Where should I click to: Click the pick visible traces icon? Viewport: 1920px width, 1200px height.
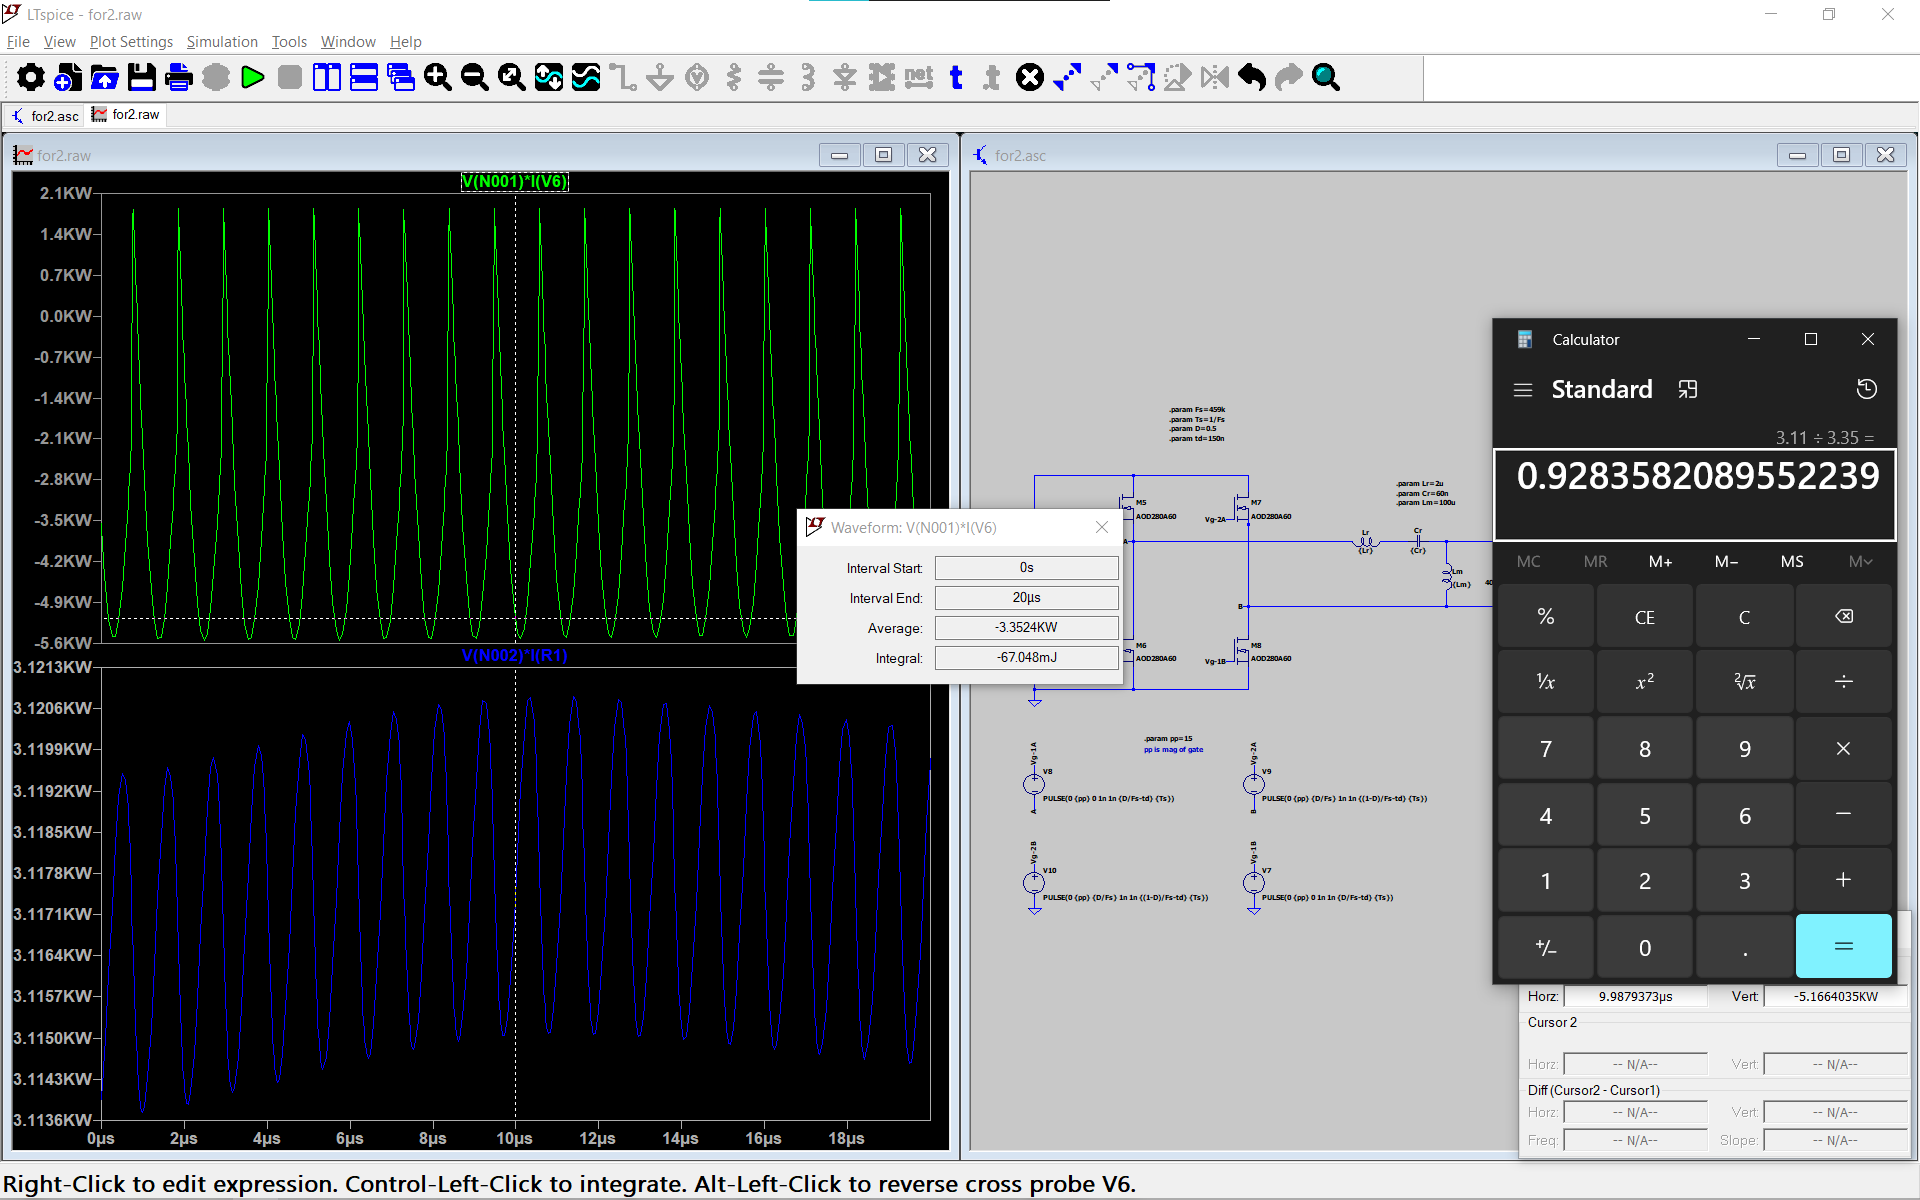point(586,77)
